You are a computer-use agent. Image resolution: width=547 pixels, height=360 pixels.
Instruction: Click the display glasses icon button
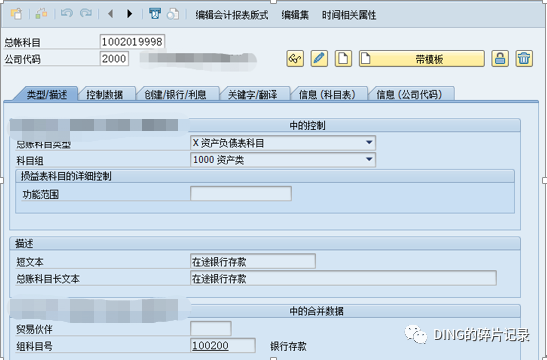[295, 59]
